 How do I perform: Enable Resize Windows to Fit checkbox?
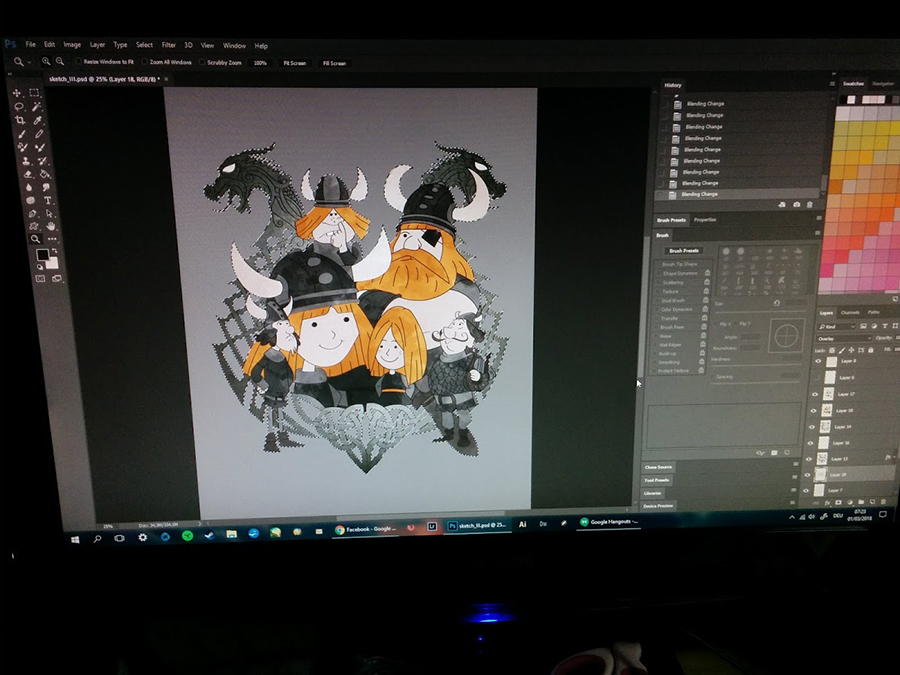pyautogui.click(x=80, y=62)
